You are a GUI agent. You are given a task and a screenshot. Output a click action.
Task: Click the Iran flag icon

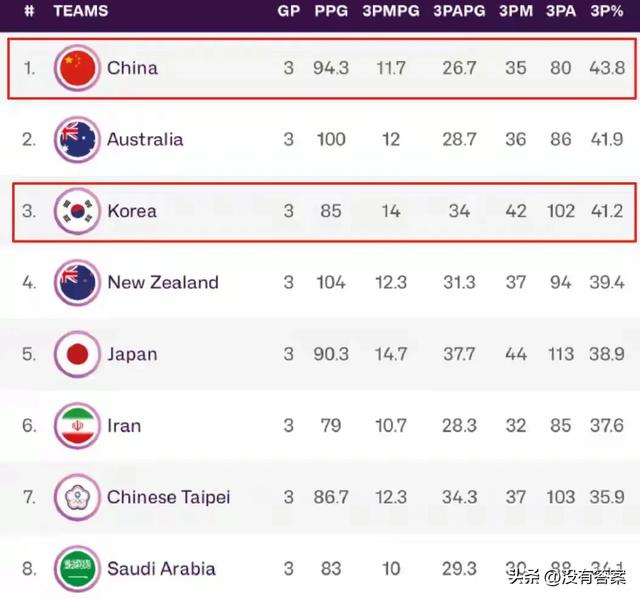click(x=77, y=426)
